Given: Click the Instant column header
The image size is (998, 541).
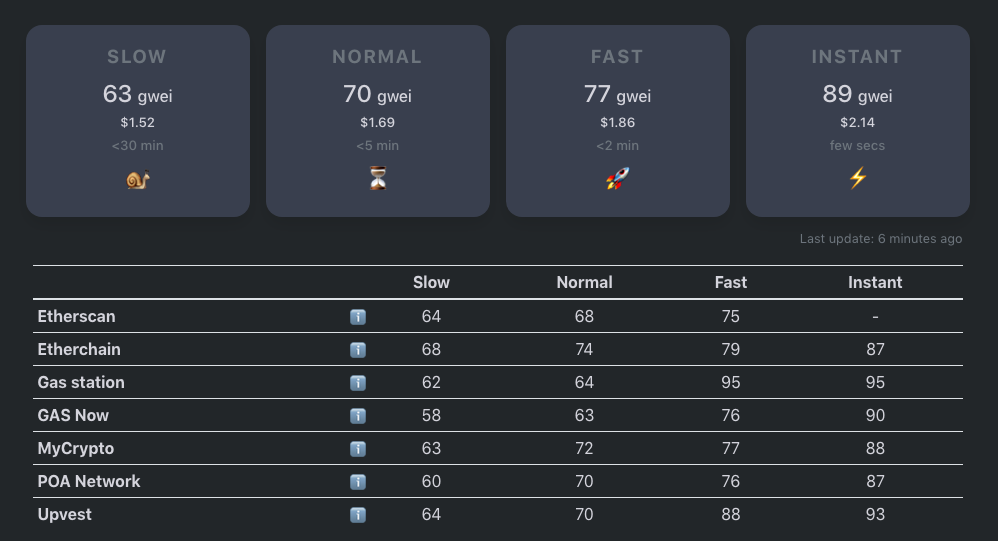Looking at the screenshot, I should (875, 283).
